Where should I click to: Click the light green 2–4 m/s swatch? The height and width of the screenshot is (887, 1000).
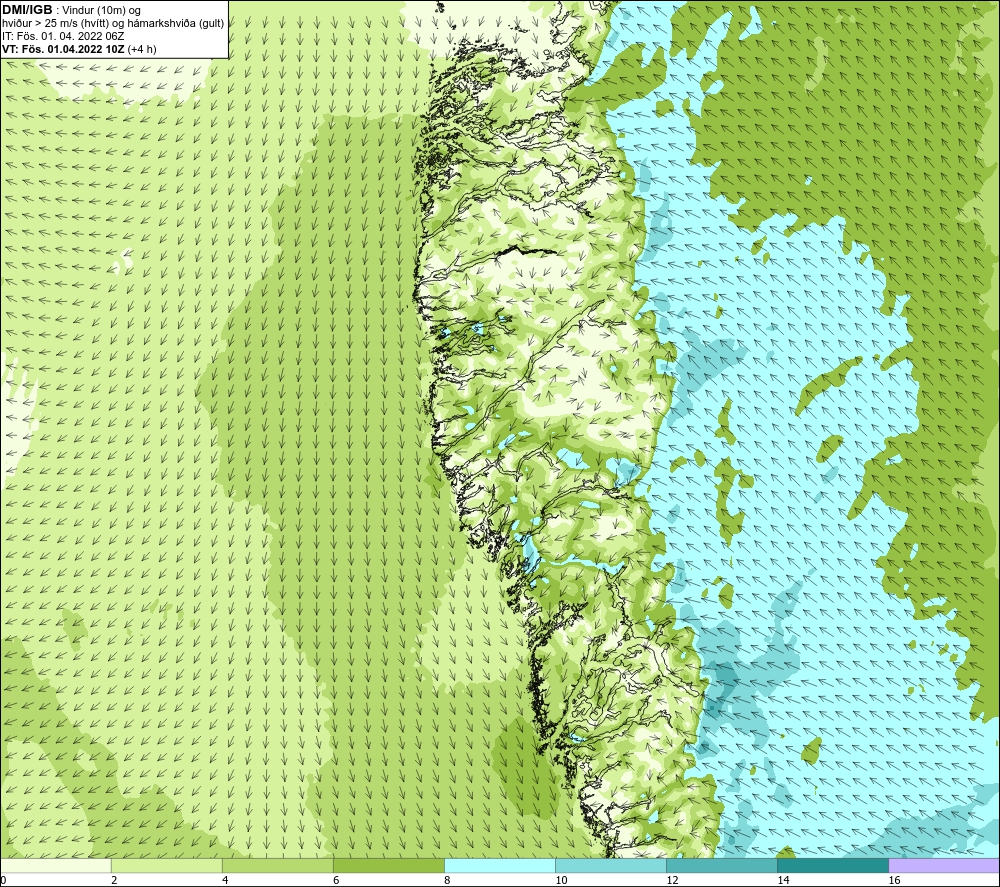167,865
